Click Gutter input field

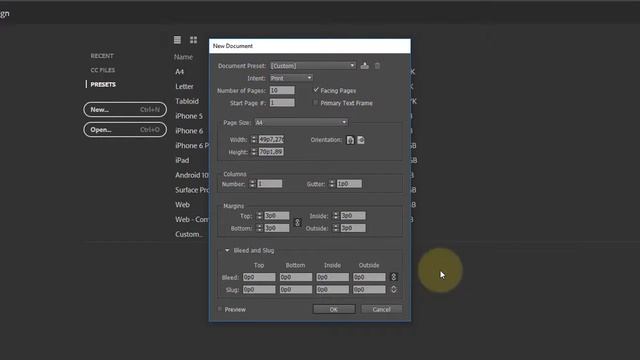click(349, 184)
